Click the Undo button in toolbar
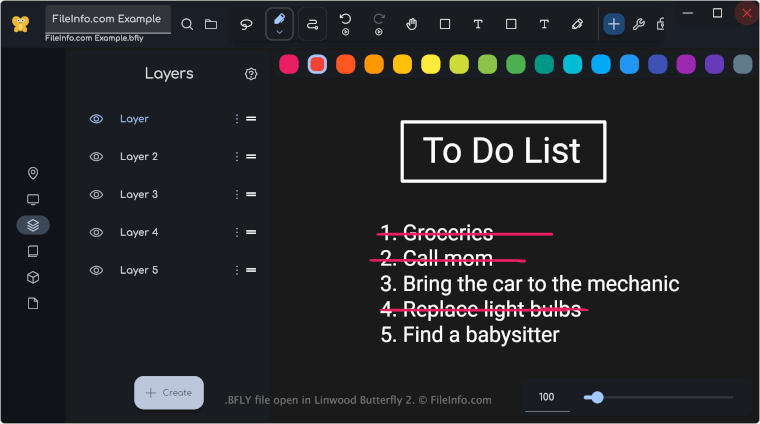Viewport: 760px width, 424px height. 345,20
